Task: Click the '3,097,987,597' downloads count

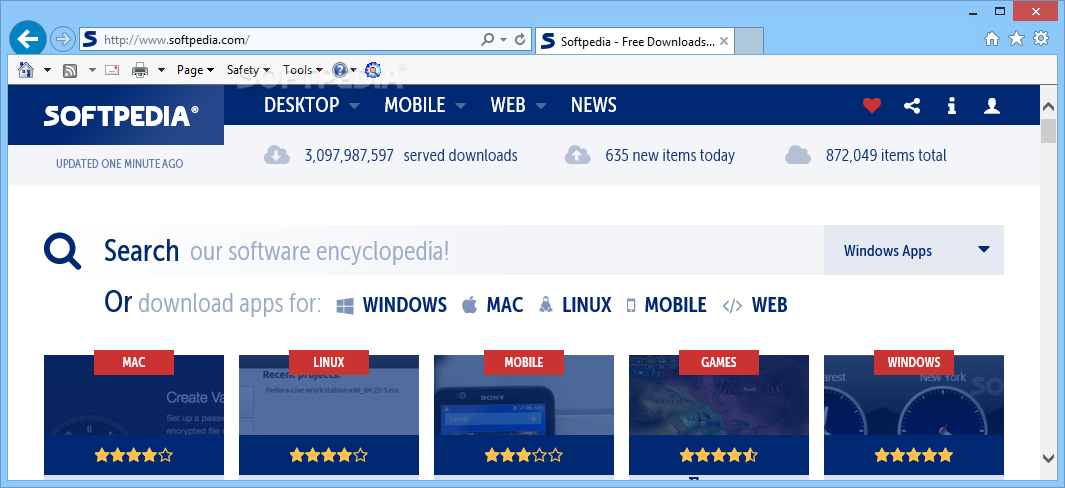Action: (x=349, y=156)
